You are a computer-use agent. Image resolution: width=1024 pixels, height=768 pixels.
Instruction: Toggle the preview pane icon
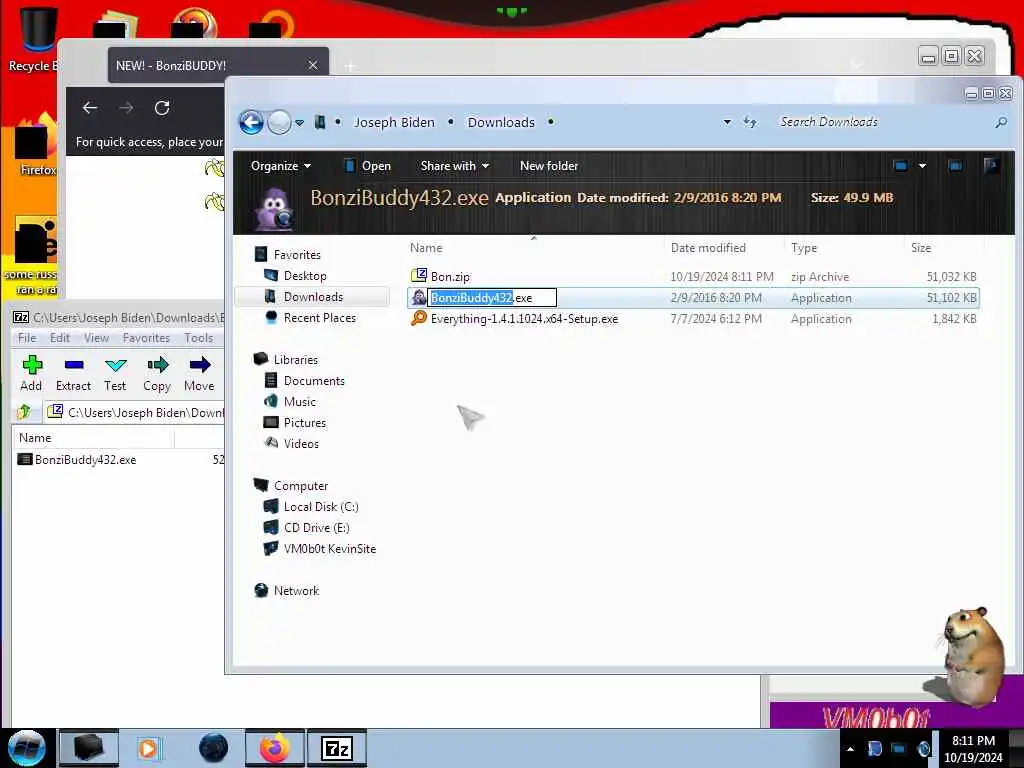point(955,166)
